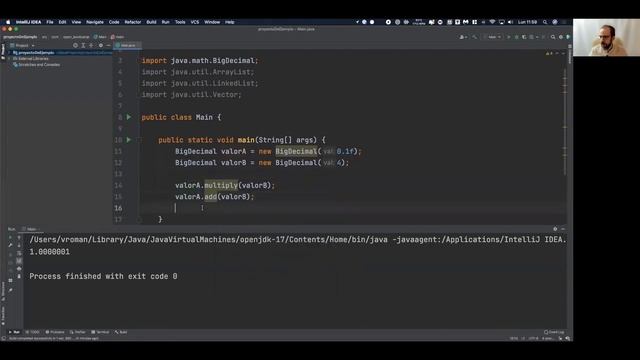
Task: Collapse main method code block
Action: pyautogui.click(x=139, y=140)
